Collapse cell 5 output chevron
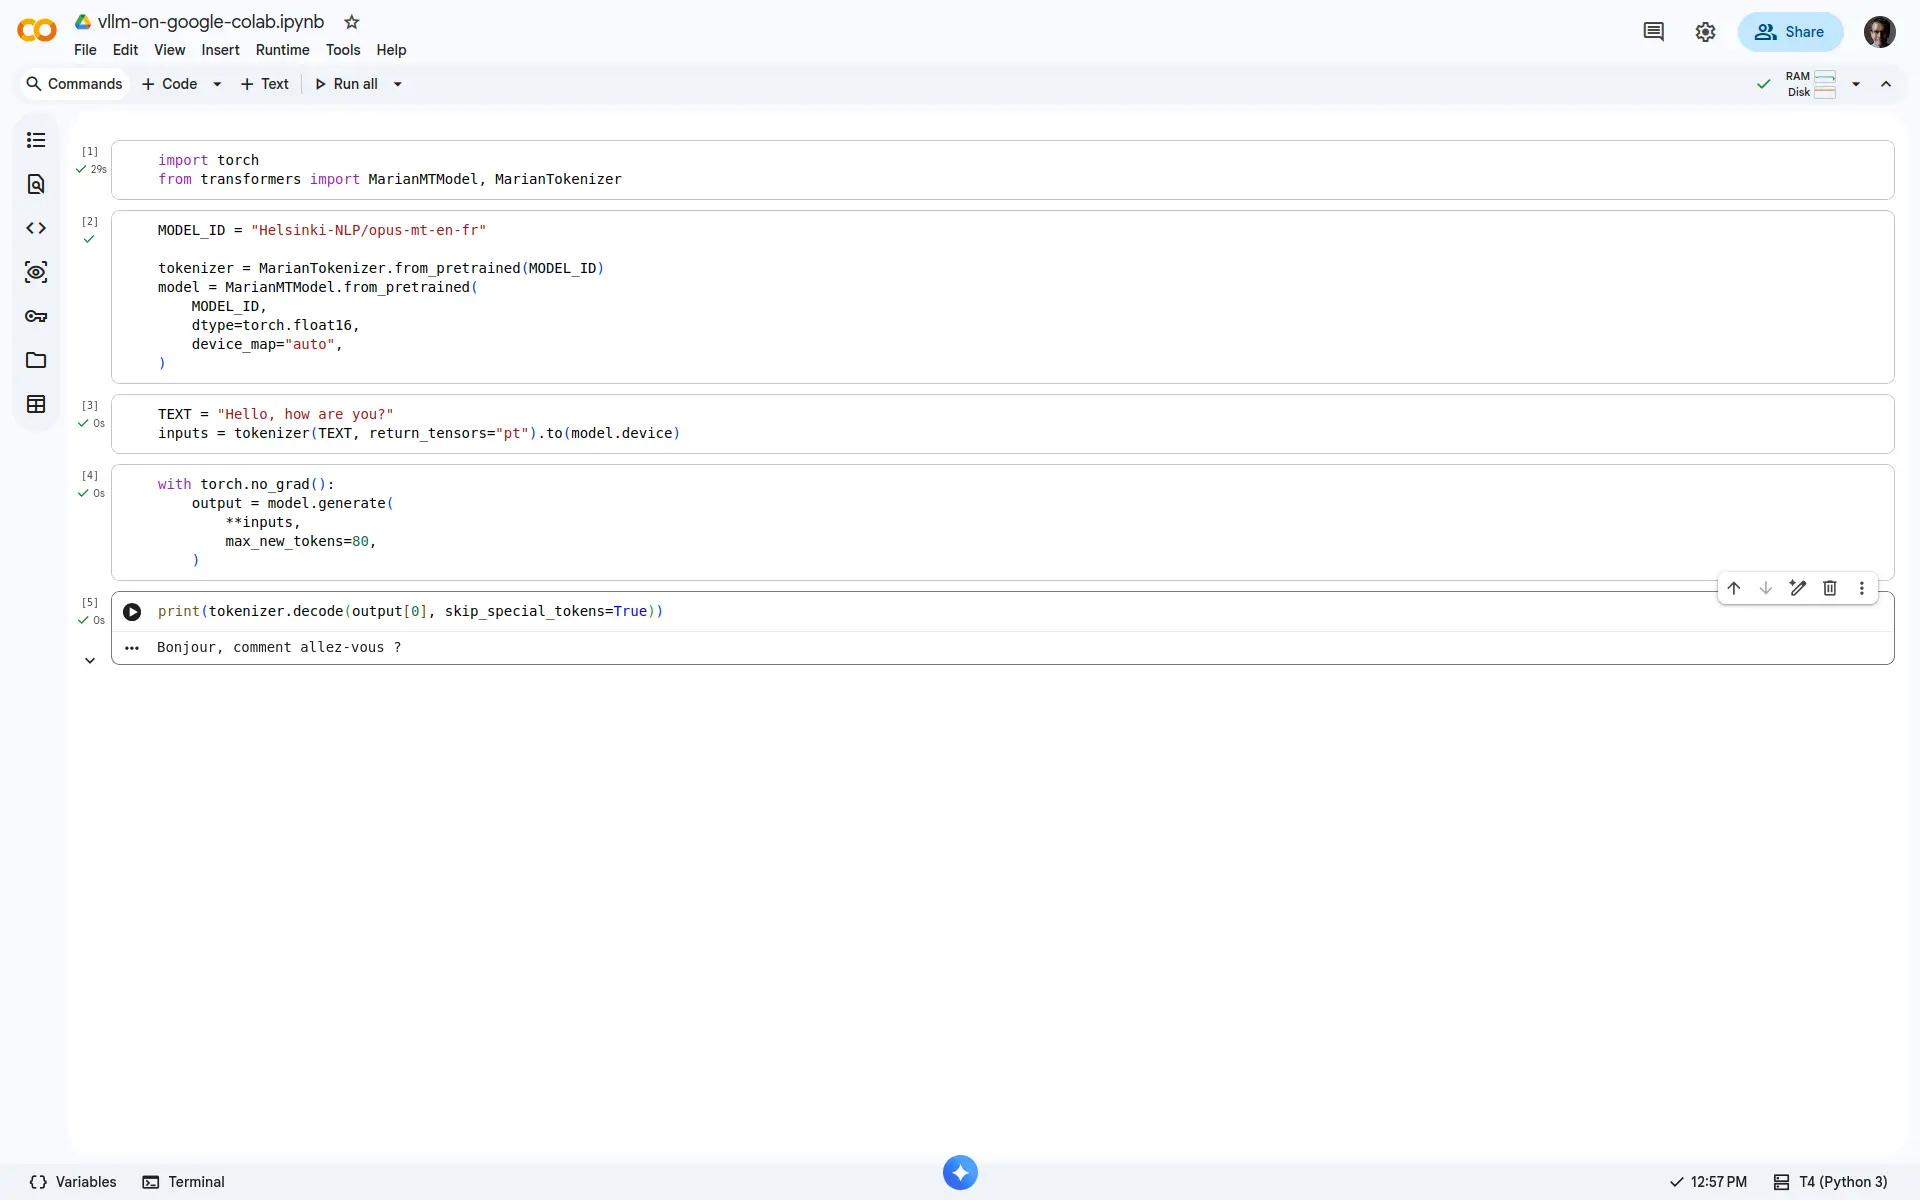Image resolution: width=1920 pixels, height=1200 pixels. click(90, 661)
